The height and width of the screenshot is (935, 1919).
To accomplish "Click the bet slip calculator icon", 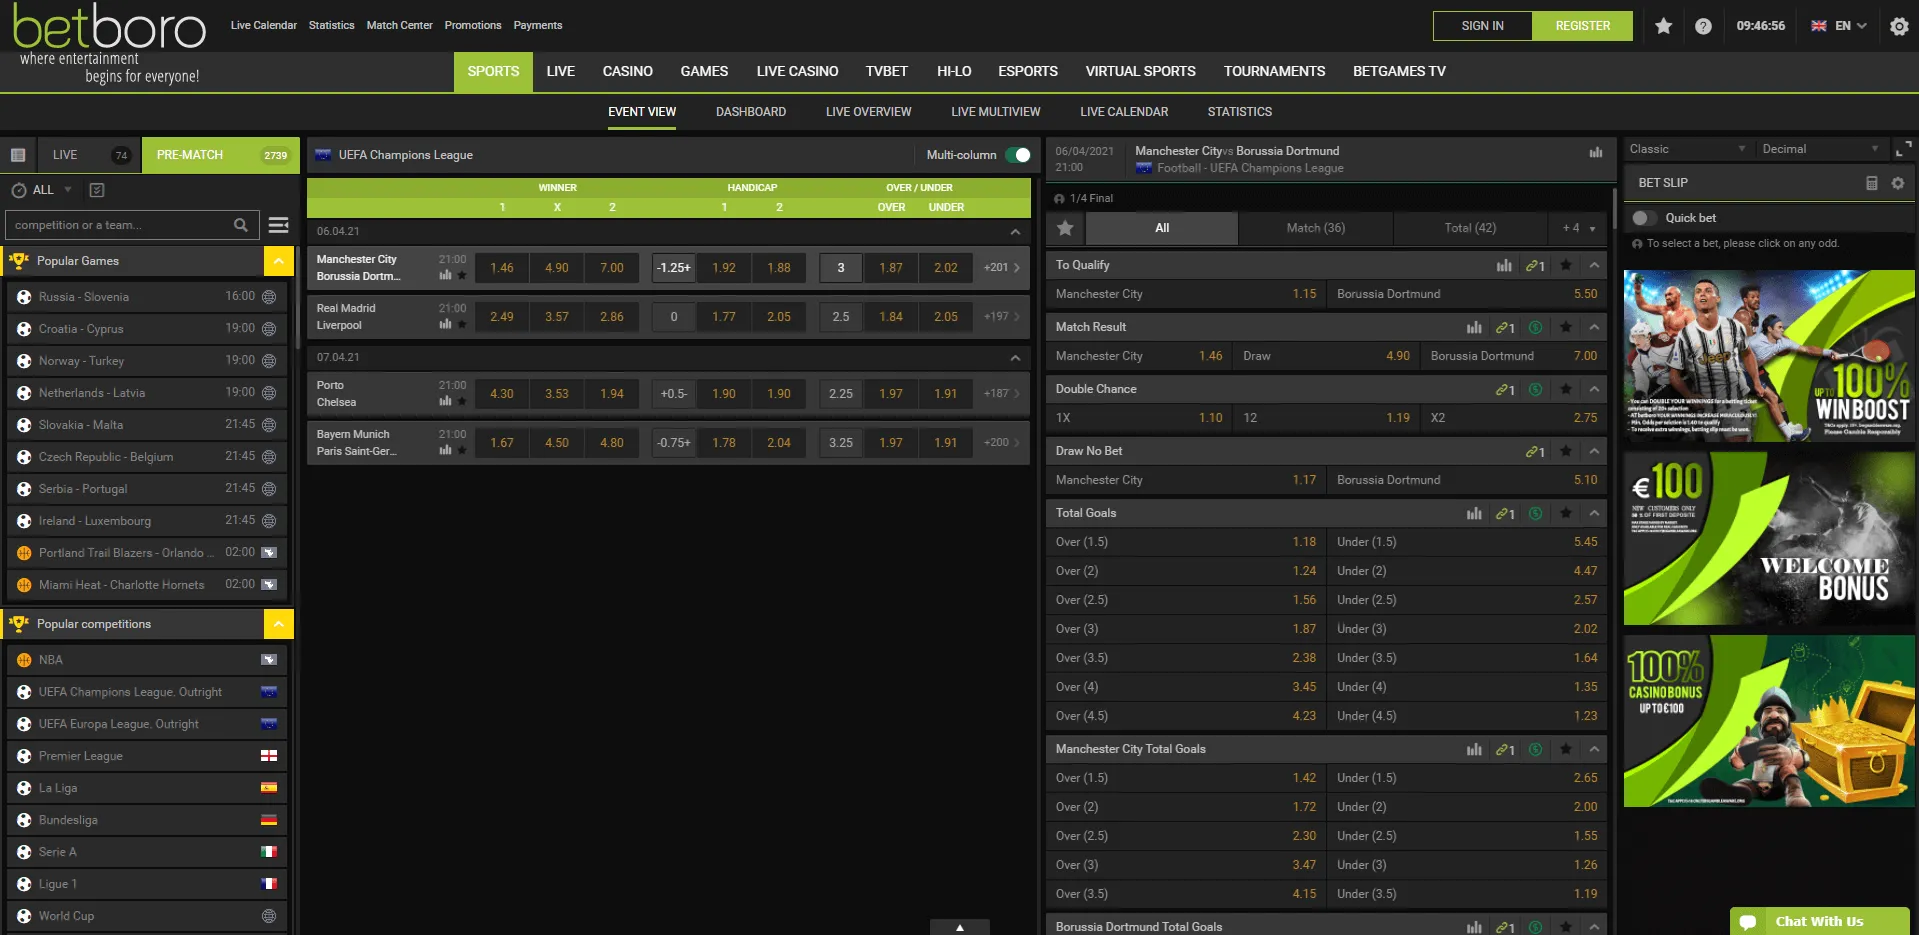I will point(1871,183).
